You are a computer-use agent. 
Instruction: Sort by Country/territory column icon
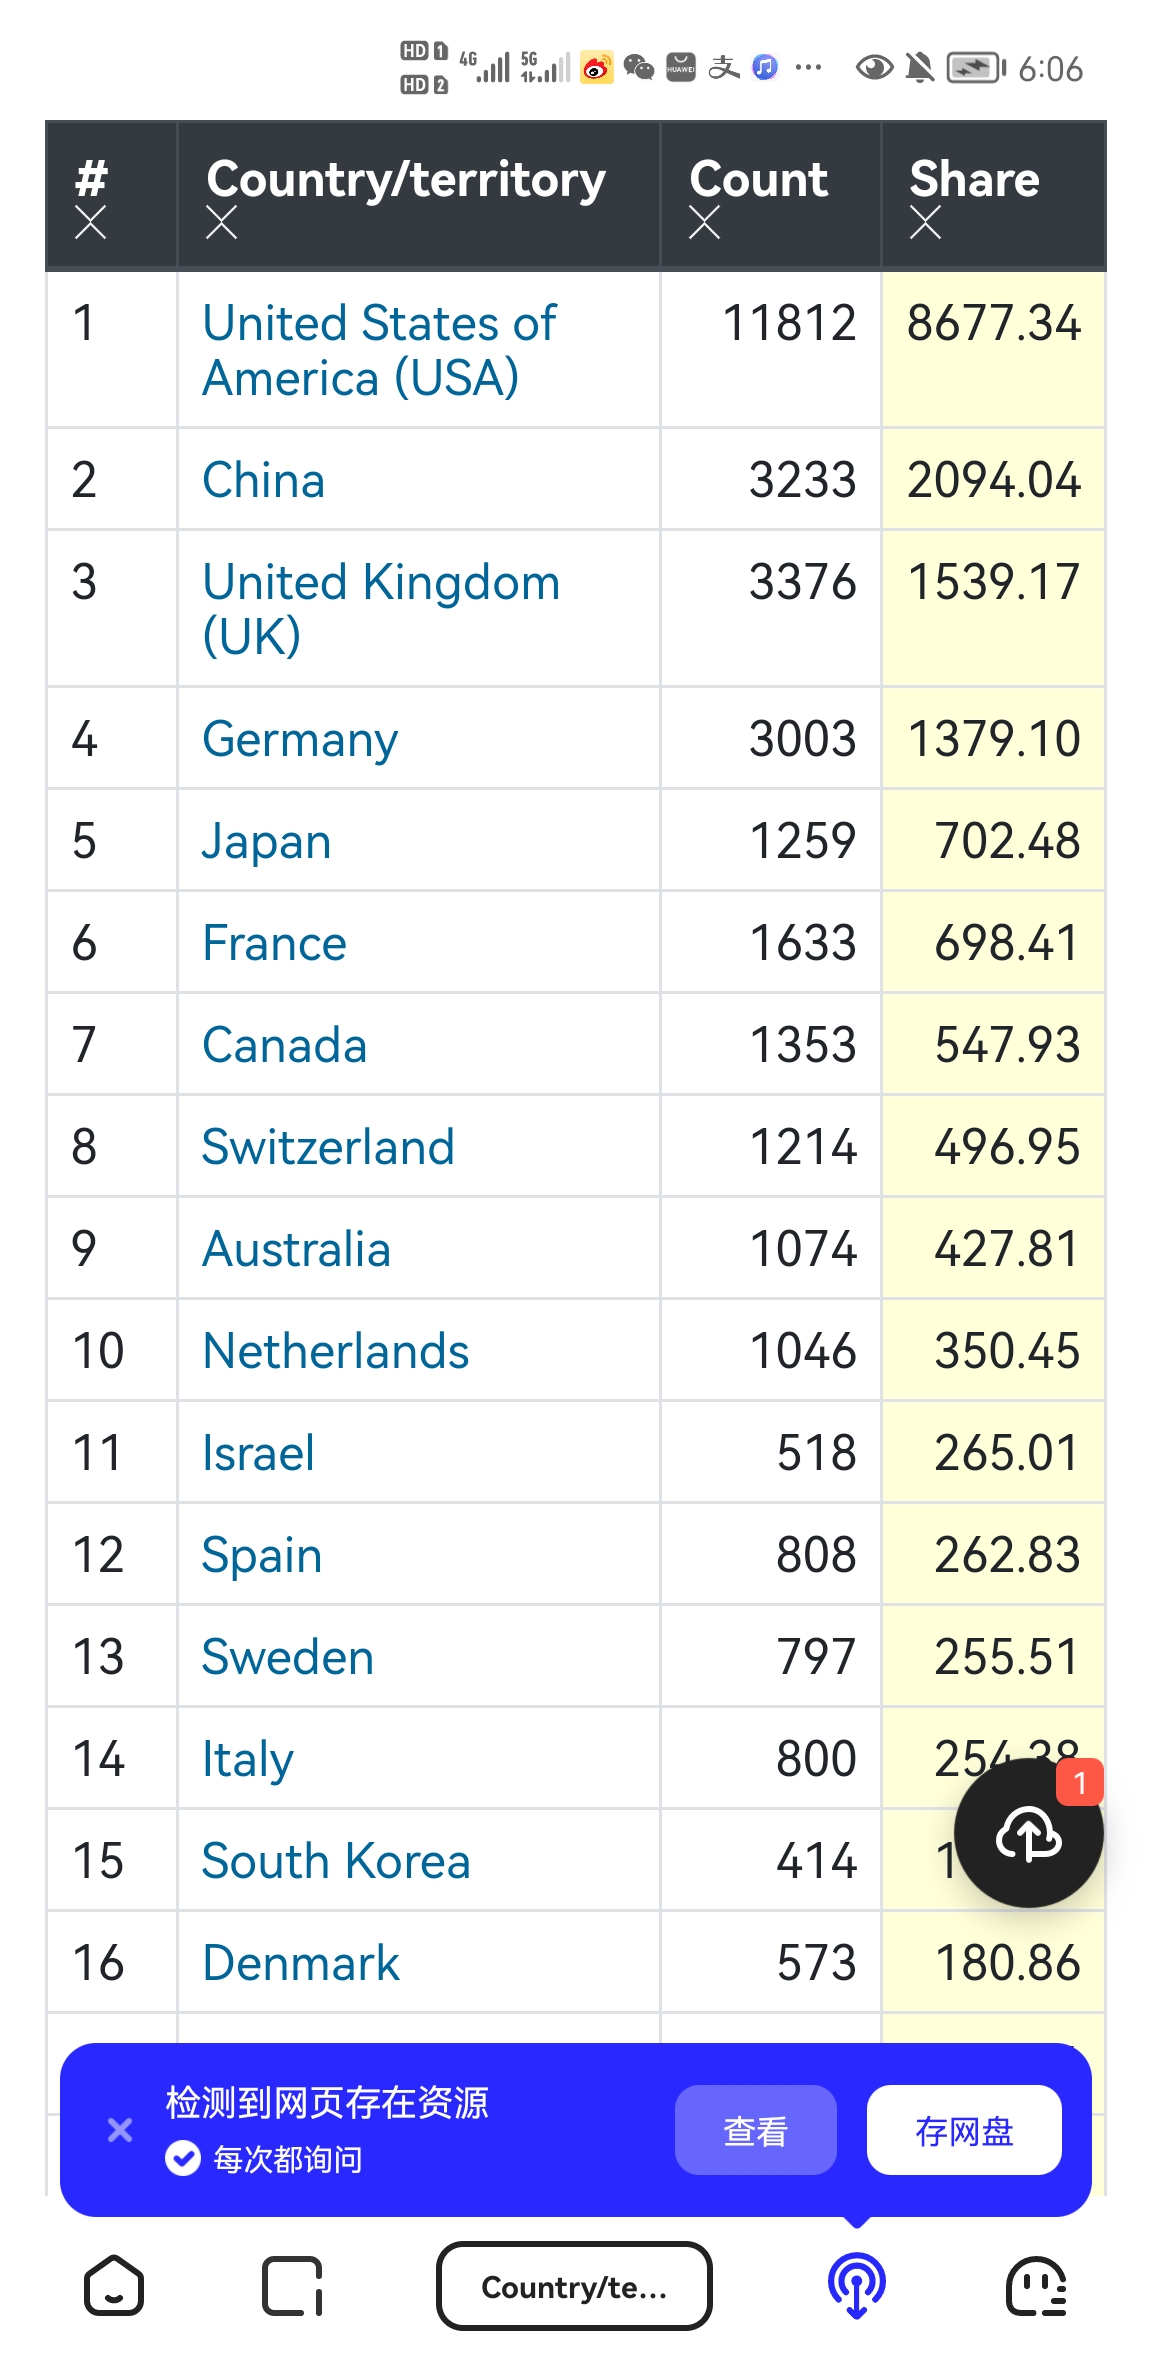point(221,222)
